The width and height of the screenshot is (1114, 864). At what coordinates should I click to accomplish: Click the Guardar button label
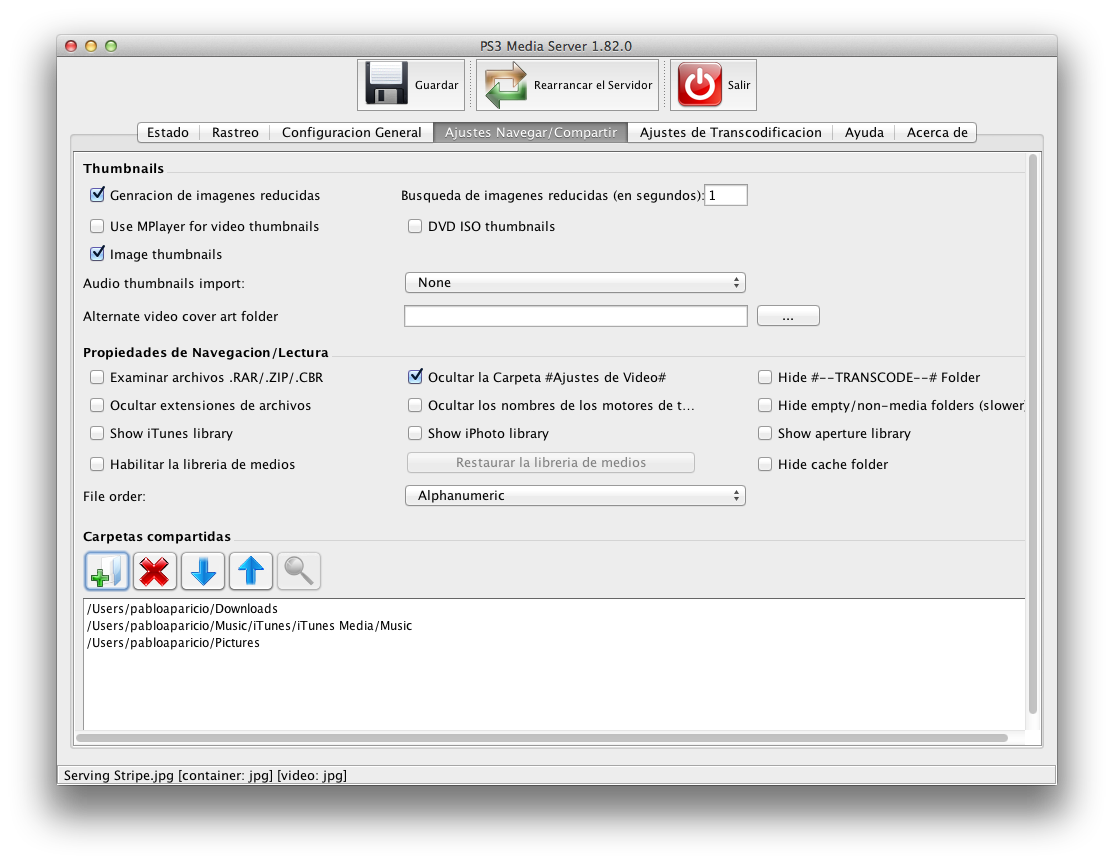pos(436,85)
